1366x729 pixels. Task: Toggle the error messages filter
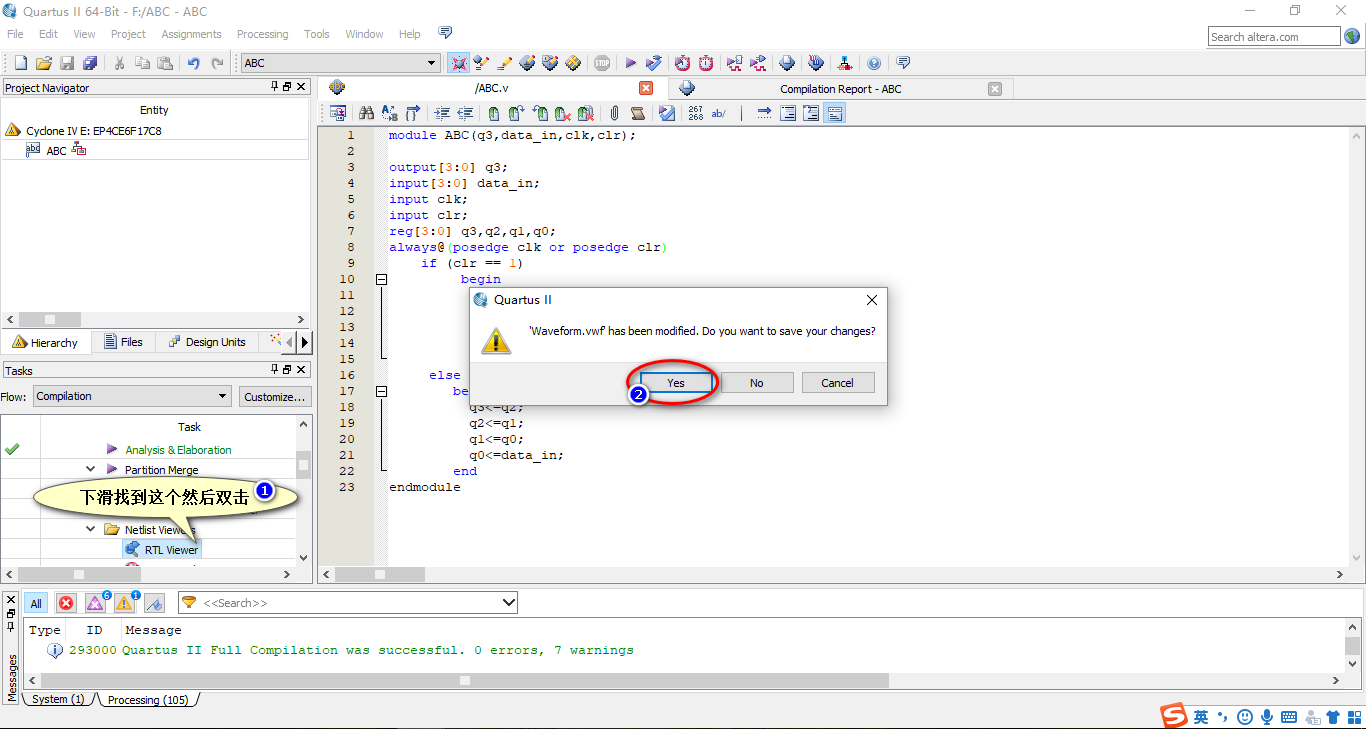66,603
